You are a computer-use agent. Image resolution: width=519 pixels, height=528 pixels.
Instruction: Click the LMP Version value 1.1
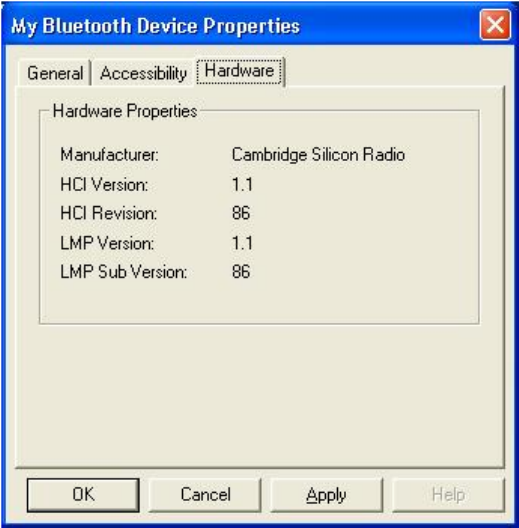coord(242,243)
